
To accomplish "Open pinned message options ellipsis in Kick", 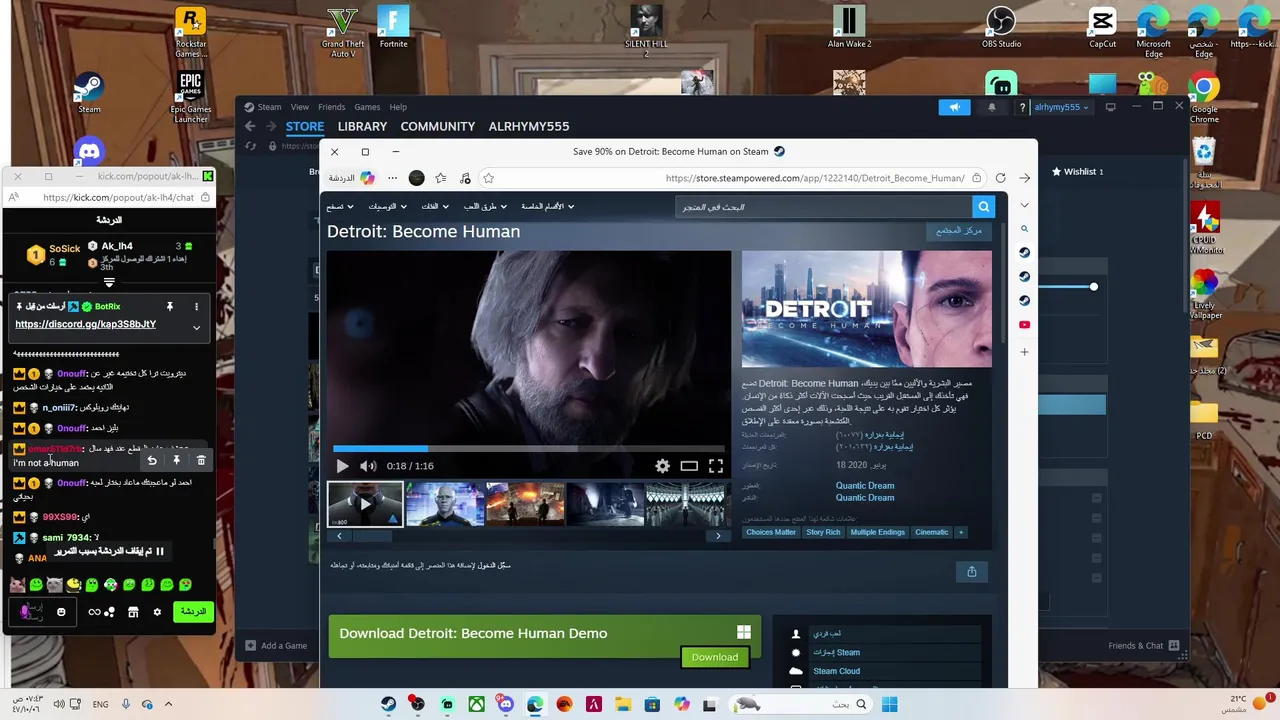I will pos(196,306).
